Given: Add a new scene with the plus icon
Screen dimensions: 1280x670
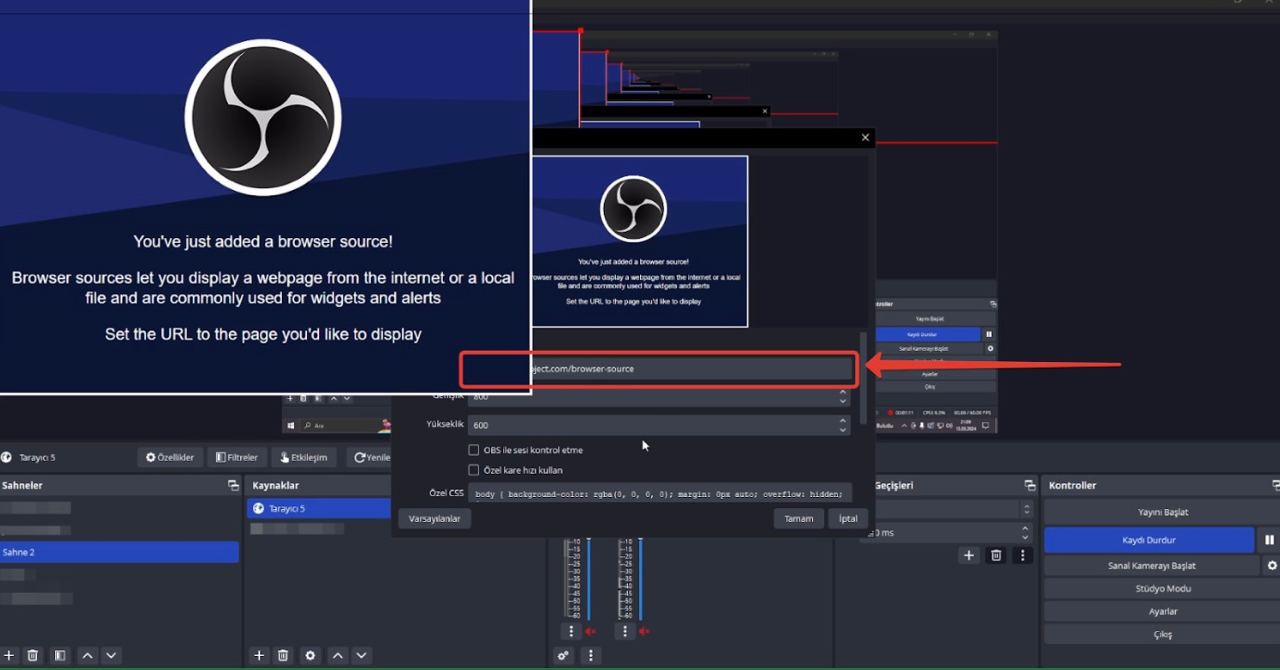Looking at the screenshot, I should (11, 655).
